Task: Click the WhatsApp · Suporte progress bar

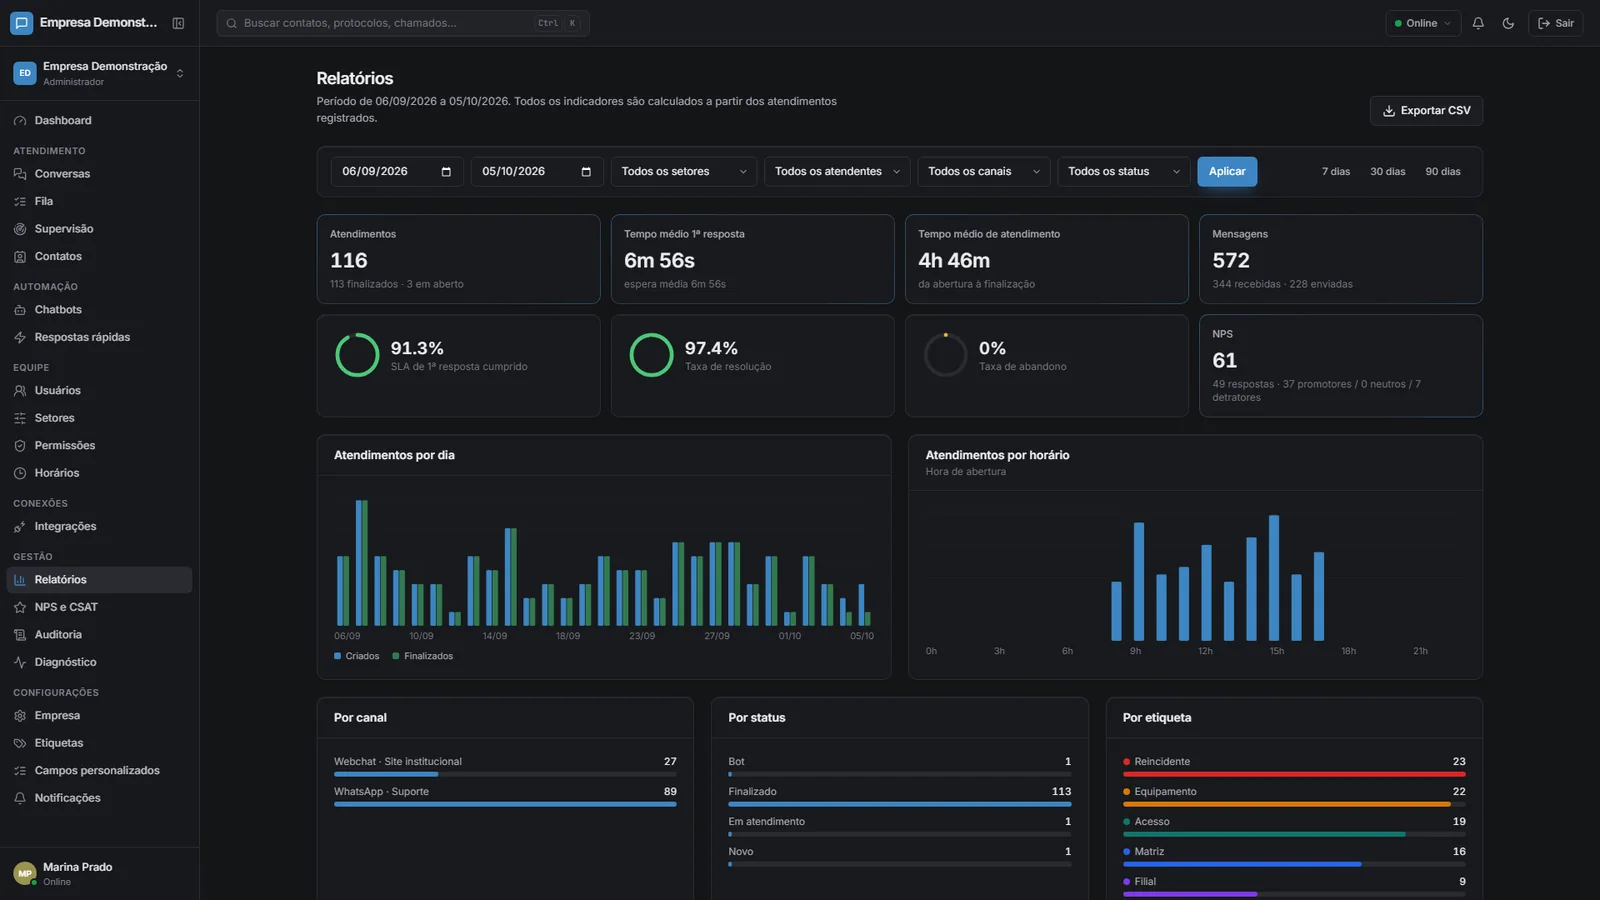Action: [x=505, y=804]
